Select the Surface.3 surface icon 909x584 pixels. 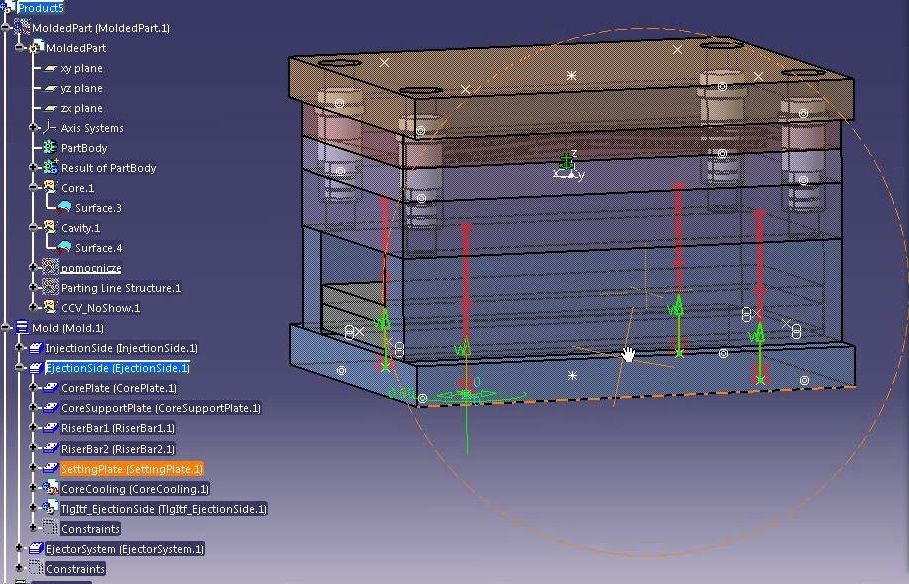pyautogui.click(x=64, y=208)
